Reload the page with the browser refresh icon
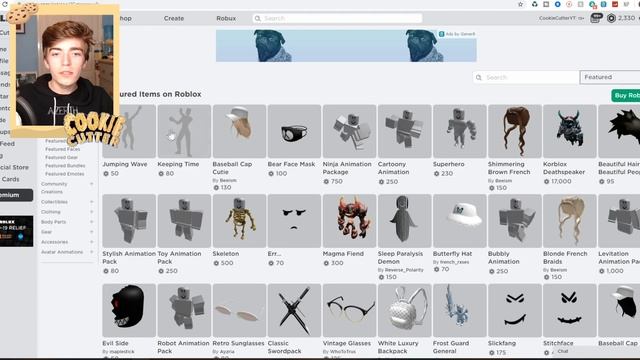 (x=5, y=4)
